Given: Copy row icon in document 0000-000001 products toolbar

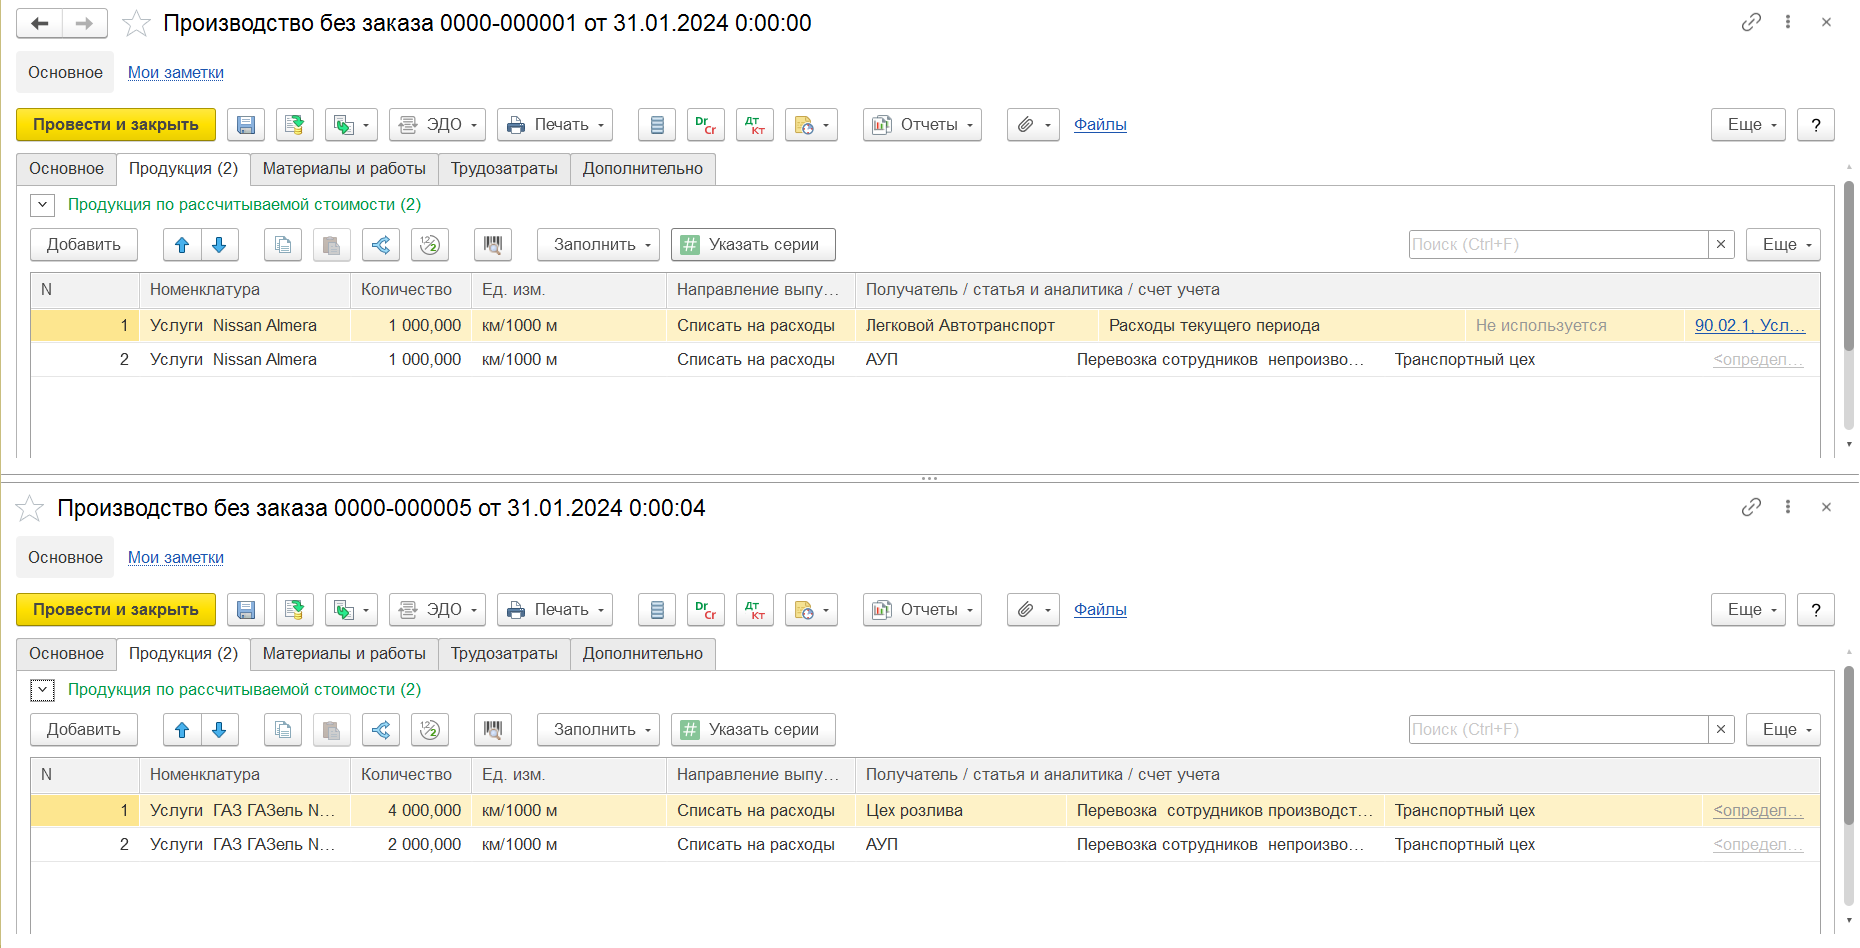Looking at the screenshot, I should (x=283, y=245).
